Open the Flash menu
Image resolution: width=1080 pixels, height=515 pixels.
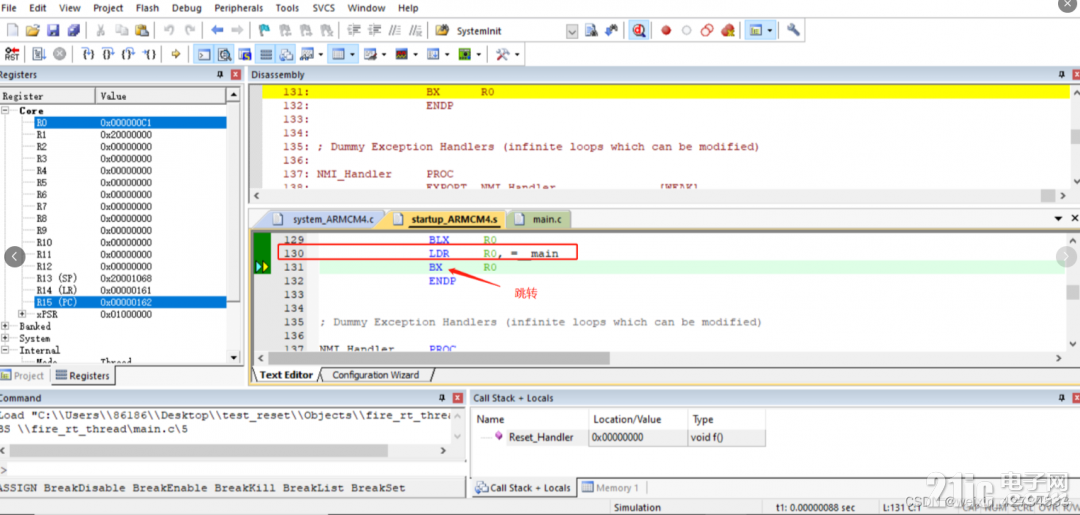pos(147,8)
